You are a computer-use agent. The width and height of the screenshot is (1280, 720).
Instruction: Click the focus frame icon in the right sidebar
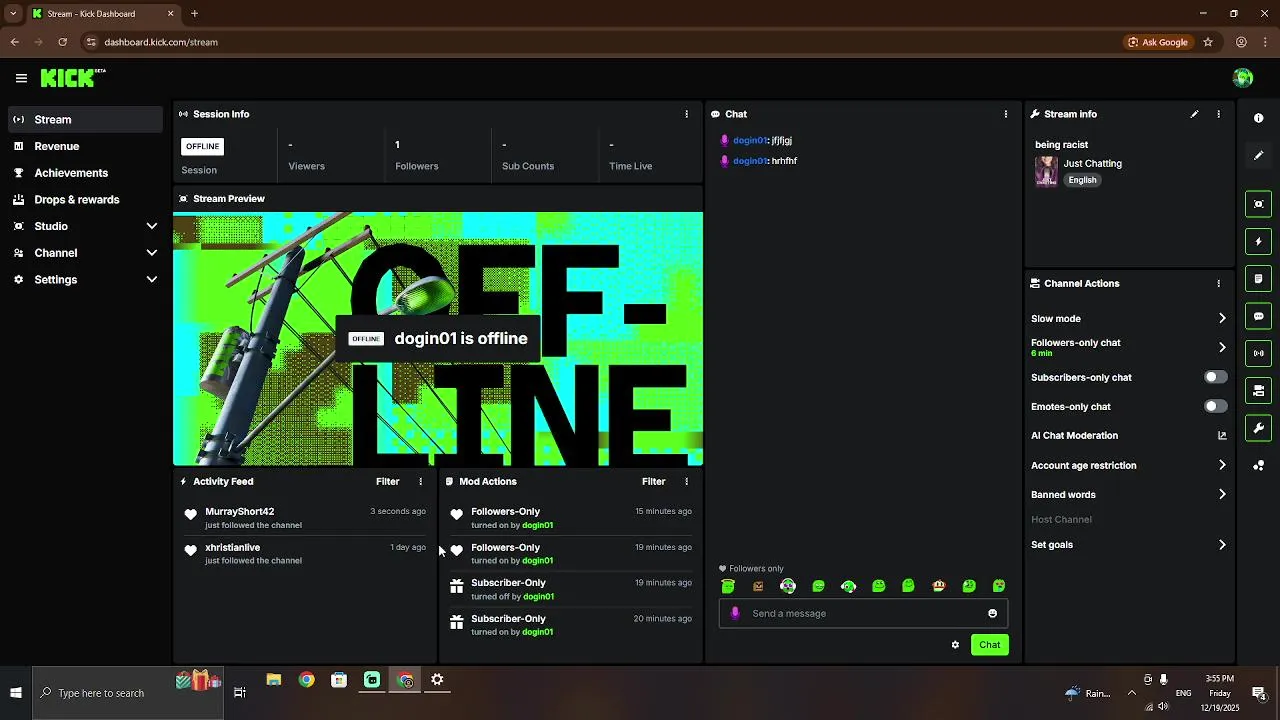click(1258, 204)
